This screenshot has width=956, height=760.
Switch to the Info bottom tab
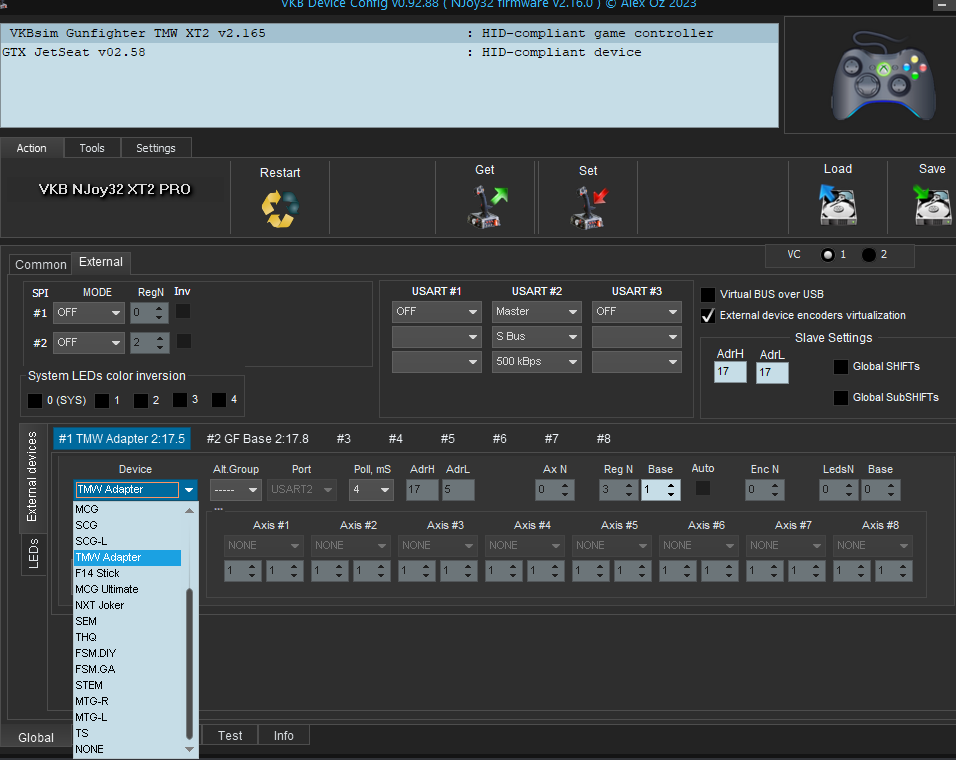[284, 736]
